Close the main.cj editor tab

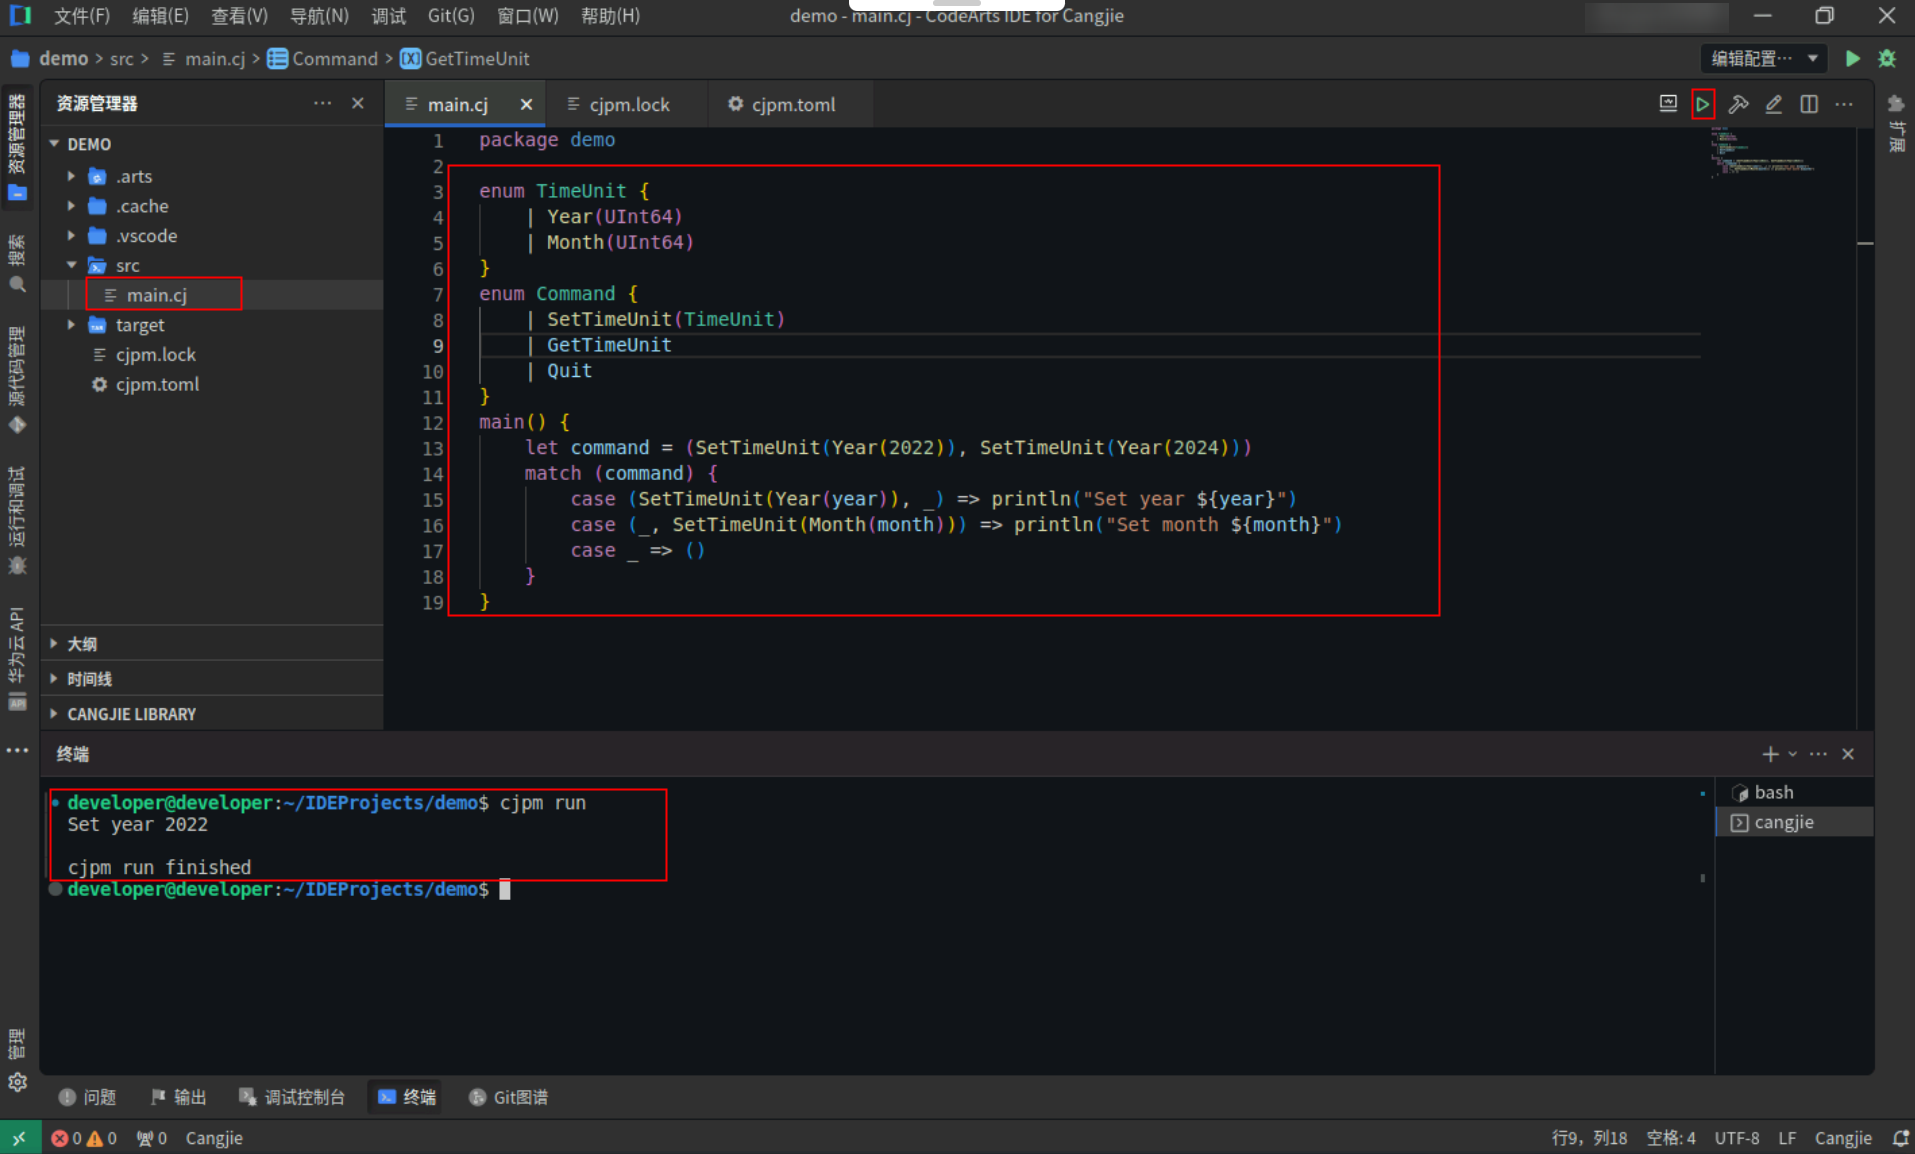pyautogui.click(x=526, y=104)
